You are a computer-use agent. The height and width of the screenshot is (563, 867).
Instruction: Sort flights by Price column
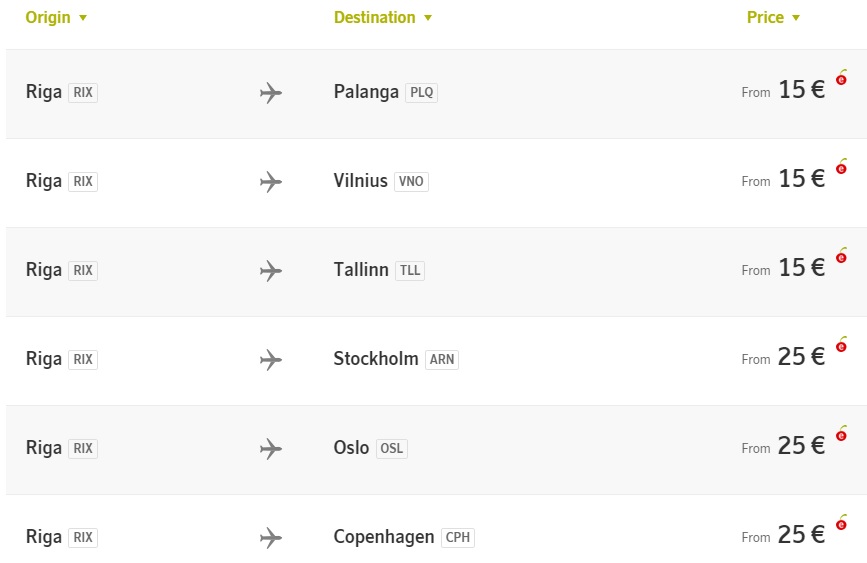(773, 17)
